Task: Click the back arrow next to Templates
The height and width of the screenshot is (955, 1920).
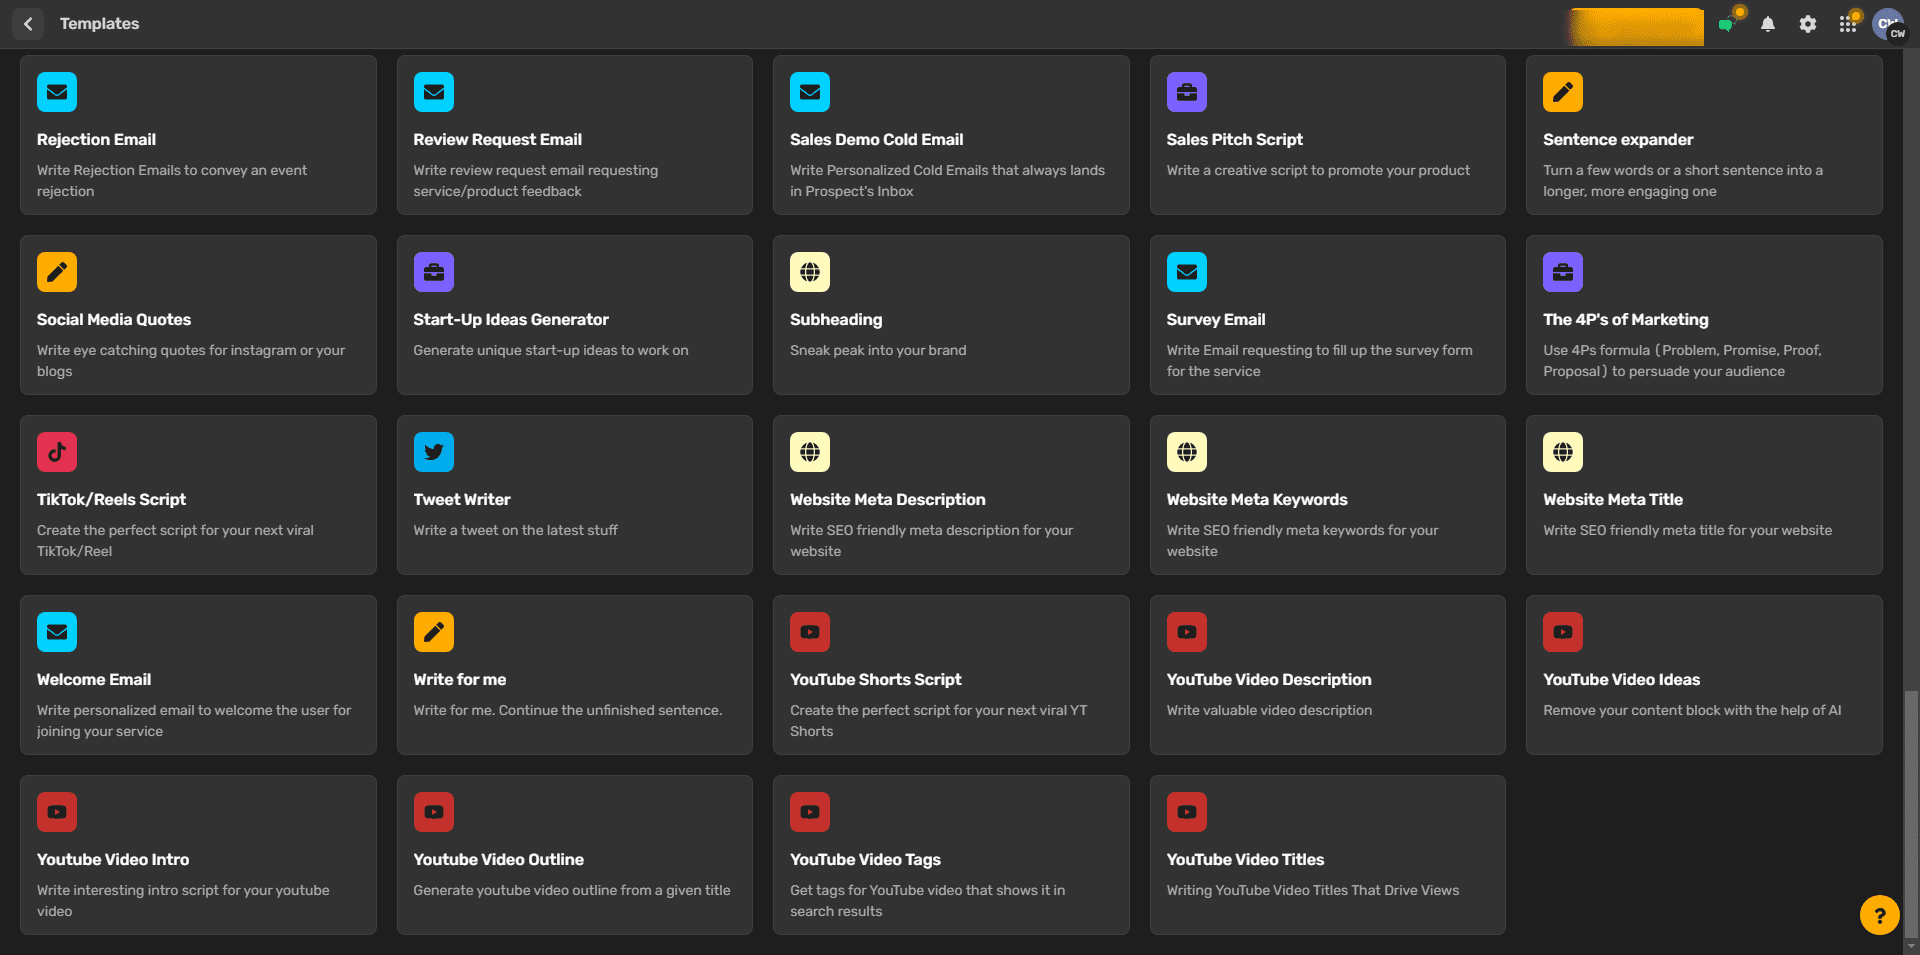Action: [x=28, y=23]
